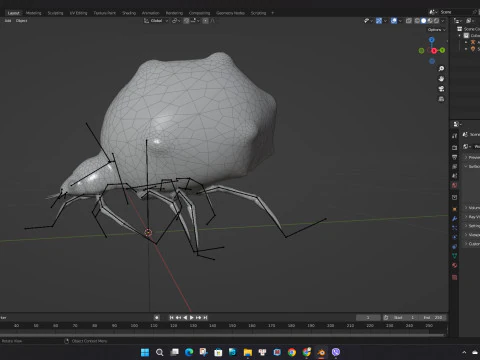Open the scene browse icon dropdown
The image size is (480, 360).
(x=433, y=12)
